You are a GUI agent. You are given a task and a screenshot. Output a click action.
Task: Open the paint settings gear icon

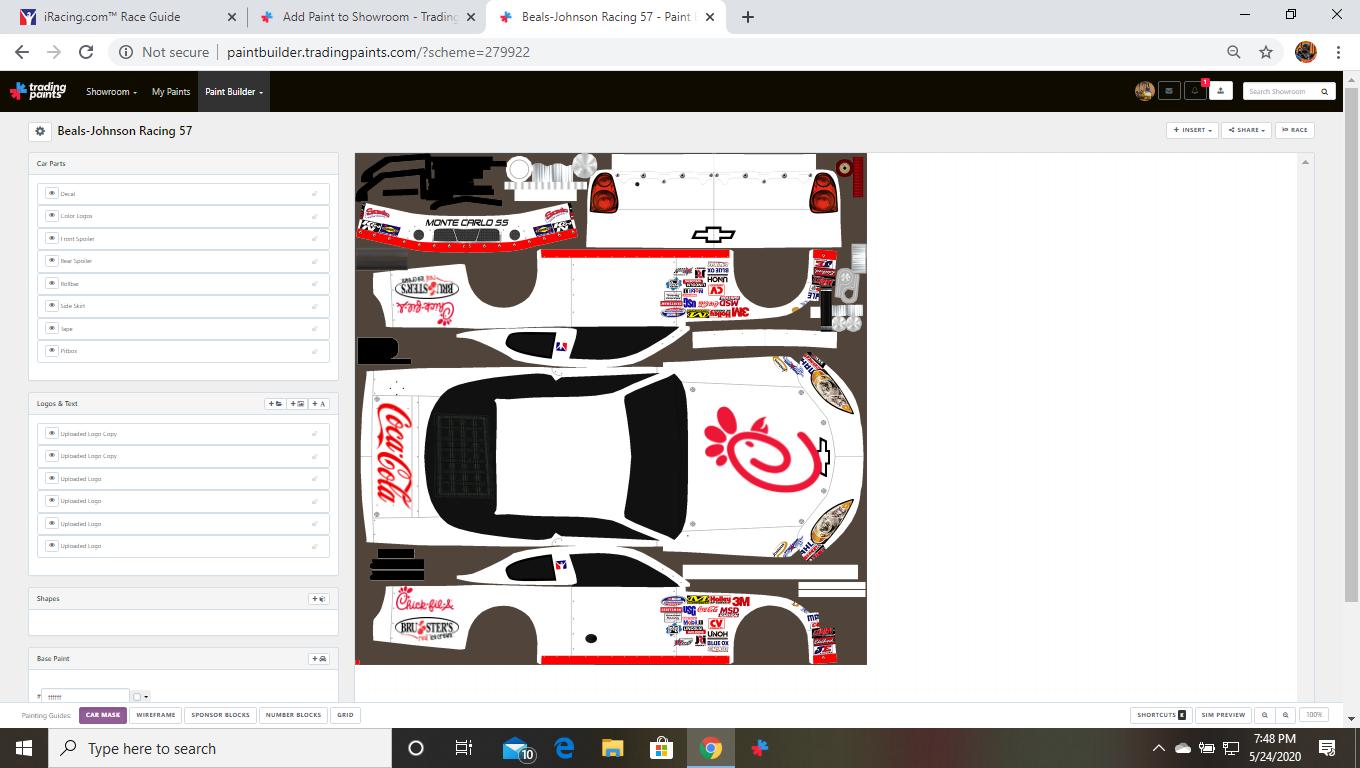(40, 131)
